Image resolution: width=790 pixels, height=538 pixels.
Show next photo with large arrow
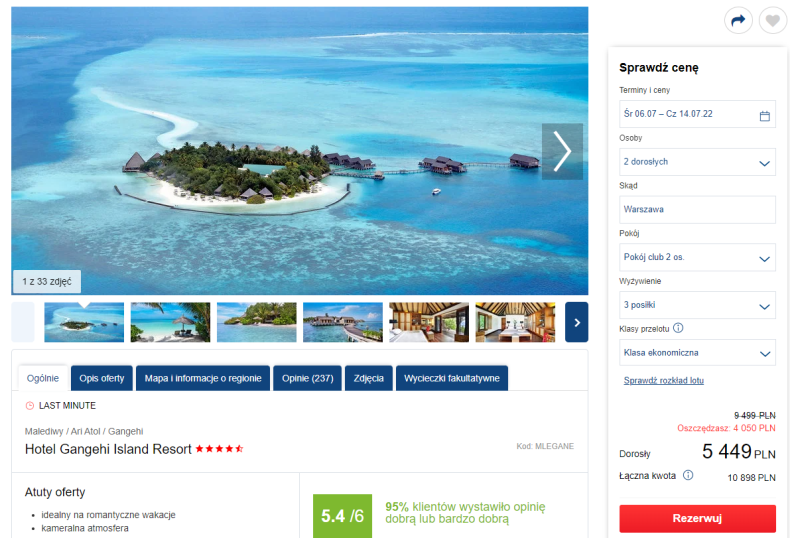(562, 152)
